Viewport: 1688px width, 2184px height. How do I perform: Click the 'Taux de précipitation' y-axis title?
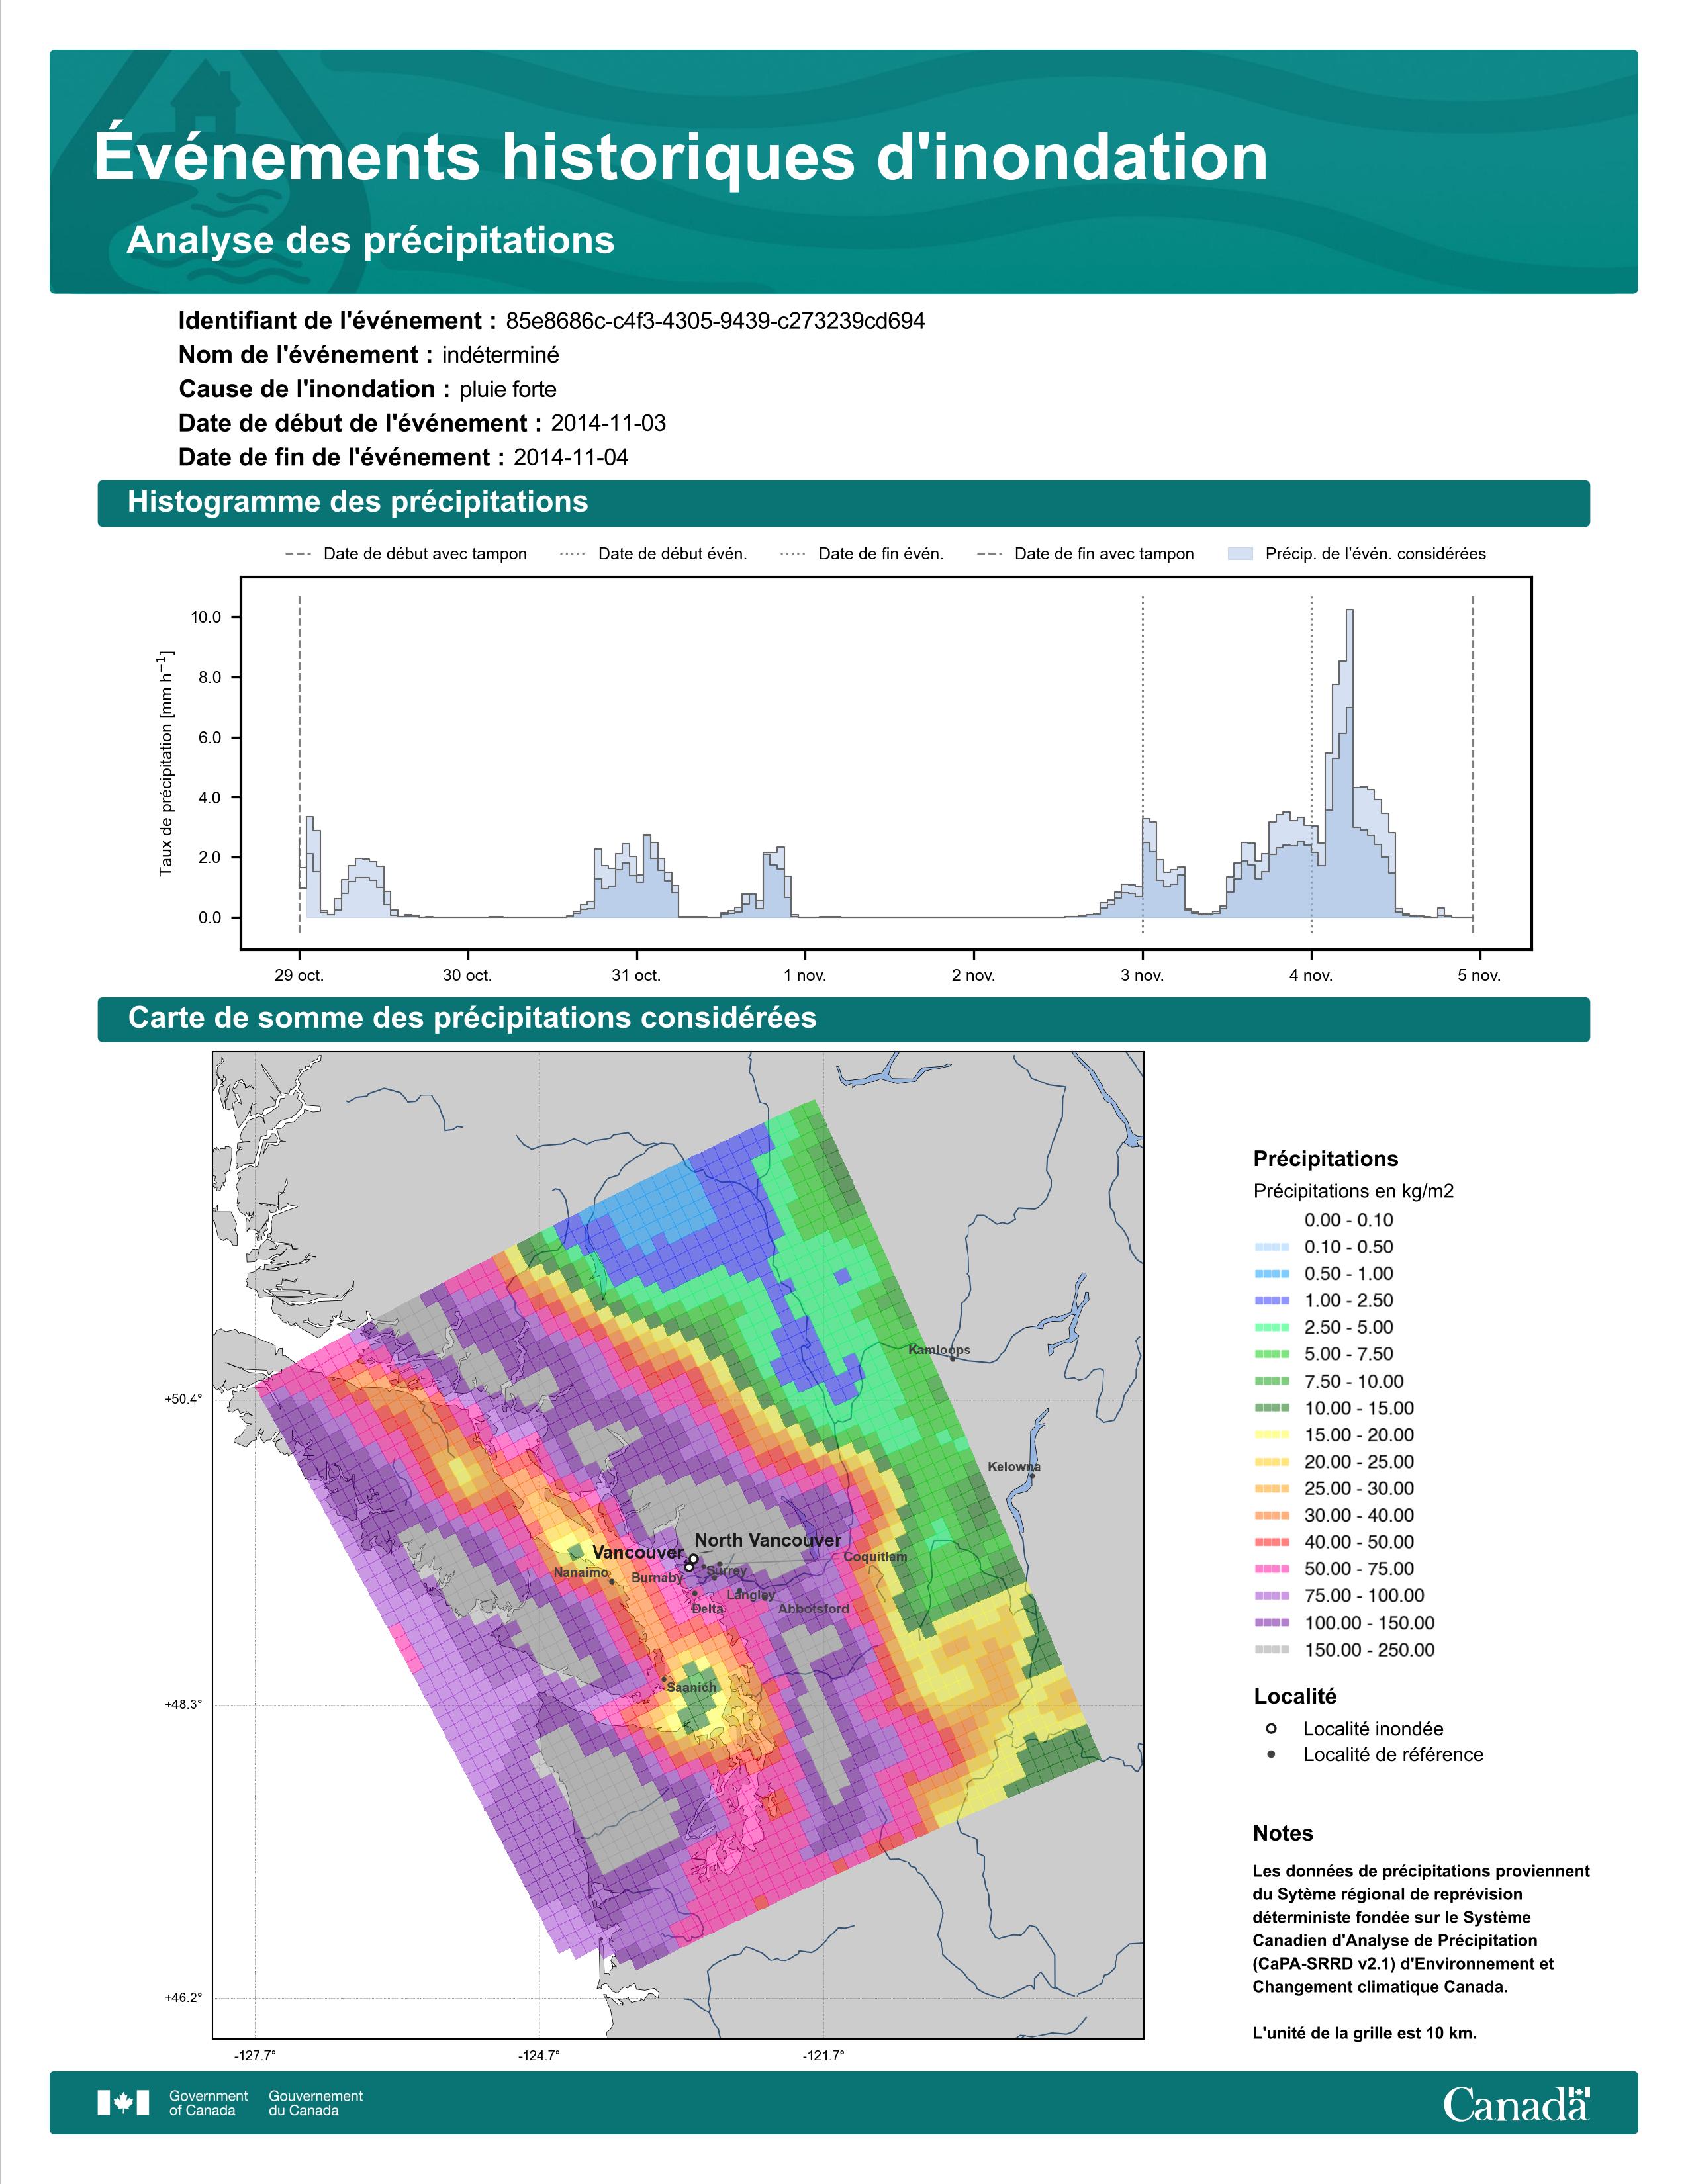(166, 763)
